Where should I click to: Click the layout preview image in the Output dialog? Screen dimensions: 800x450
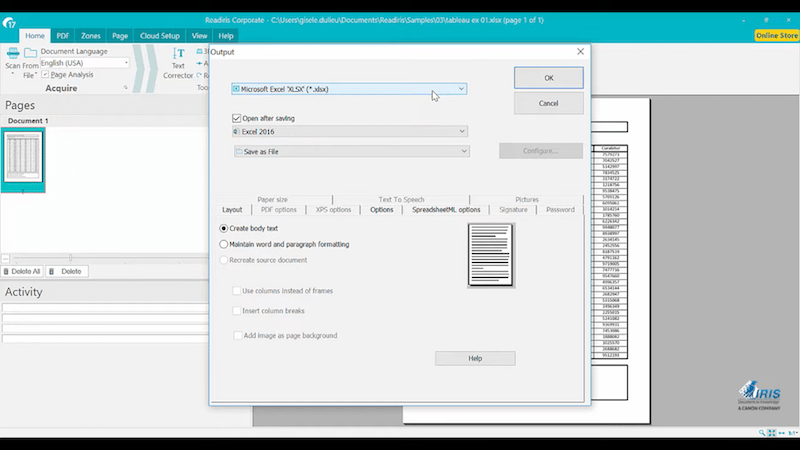[x=490, y=255]
